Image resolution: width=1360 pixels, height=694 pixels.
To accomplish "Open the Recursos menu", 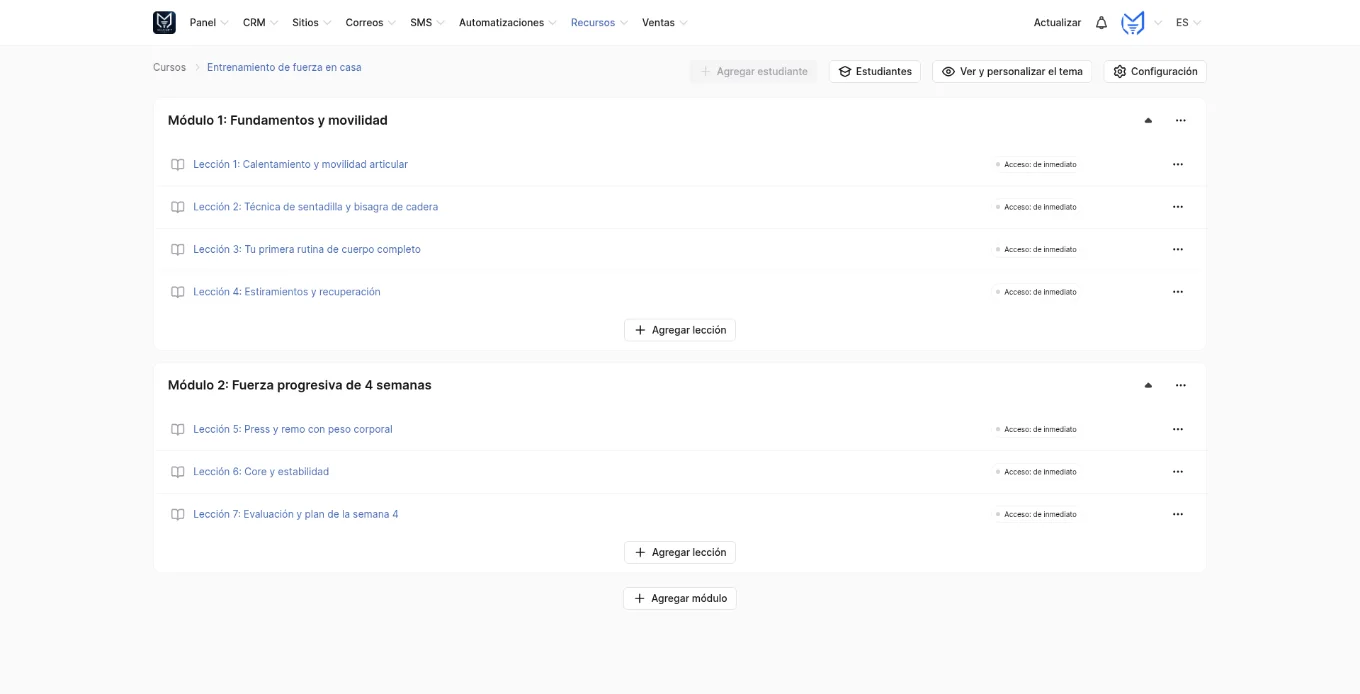I will tap(600, 22).
